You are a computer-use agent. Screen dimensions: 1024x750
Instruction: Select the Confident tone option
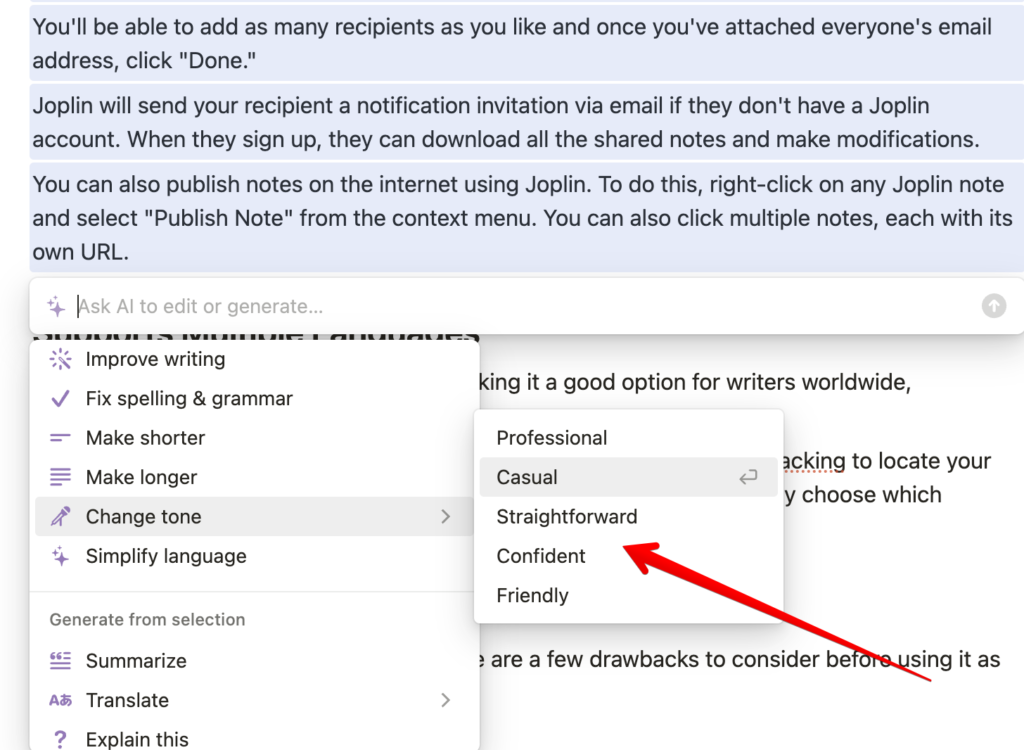(x=541, y=557)
